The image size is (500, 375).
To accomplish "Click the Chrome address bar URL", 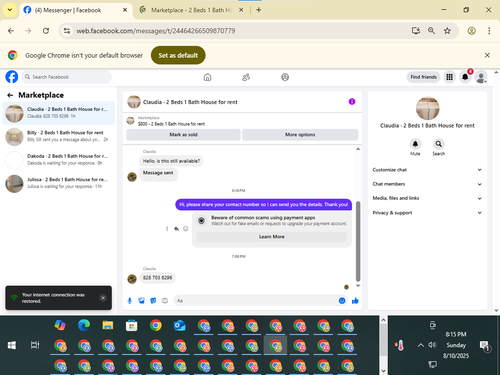I will (156, 31).
